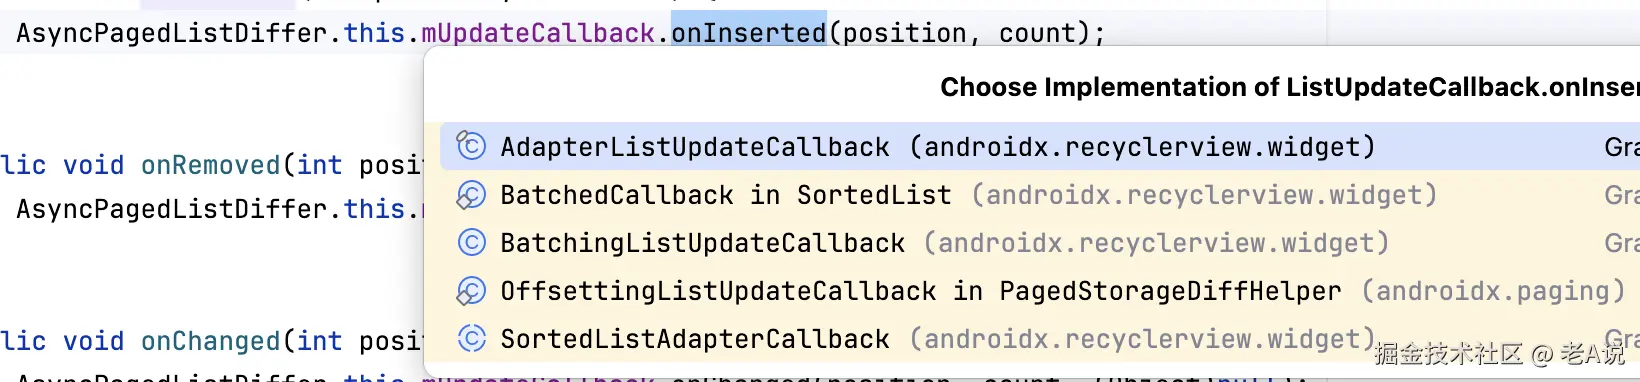Click the highlighted onInserted method call
Screen dimensions: 1640x382
point(749,33)
